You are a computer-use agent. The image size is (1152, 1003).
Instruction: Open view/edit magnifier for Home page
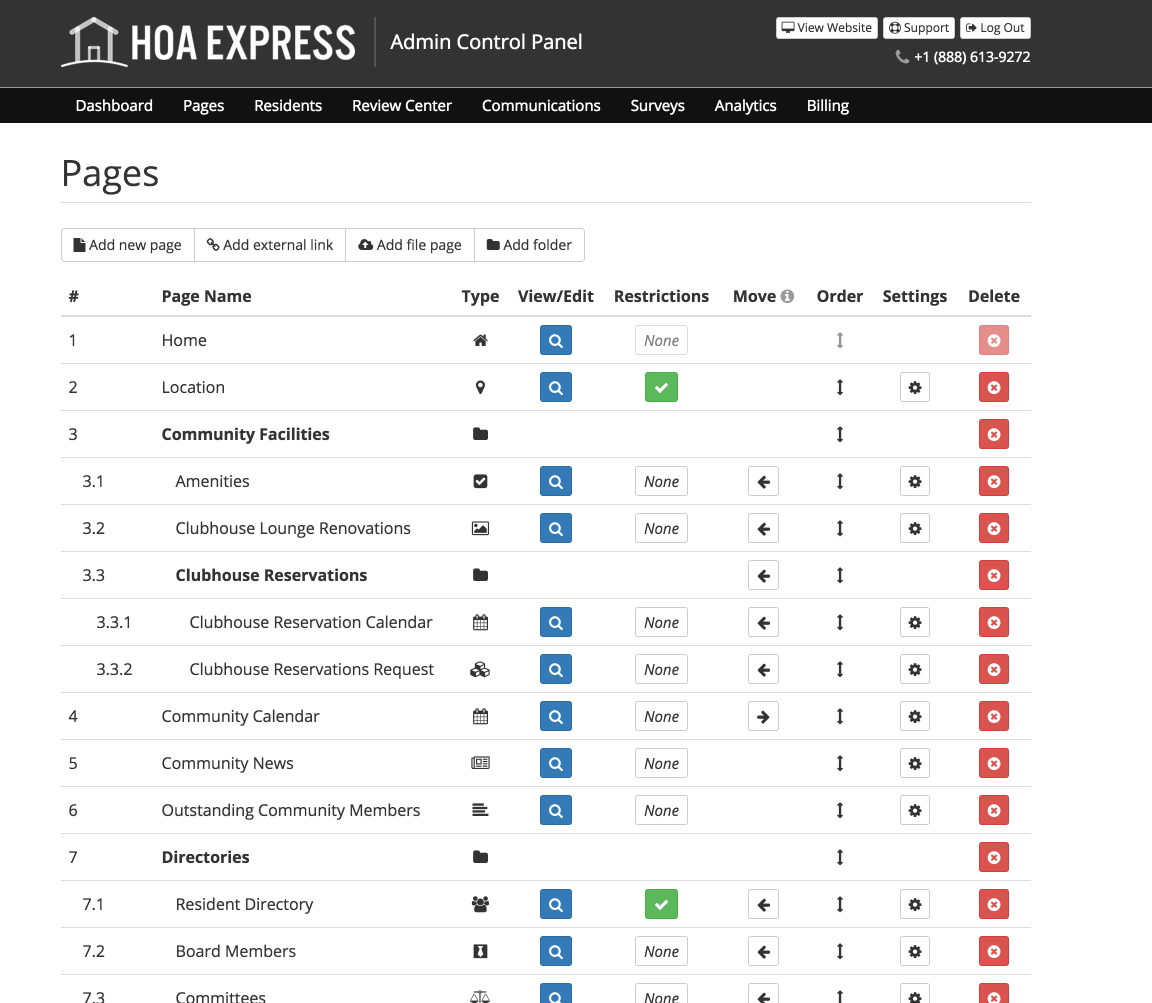click(x=555, y=340)
